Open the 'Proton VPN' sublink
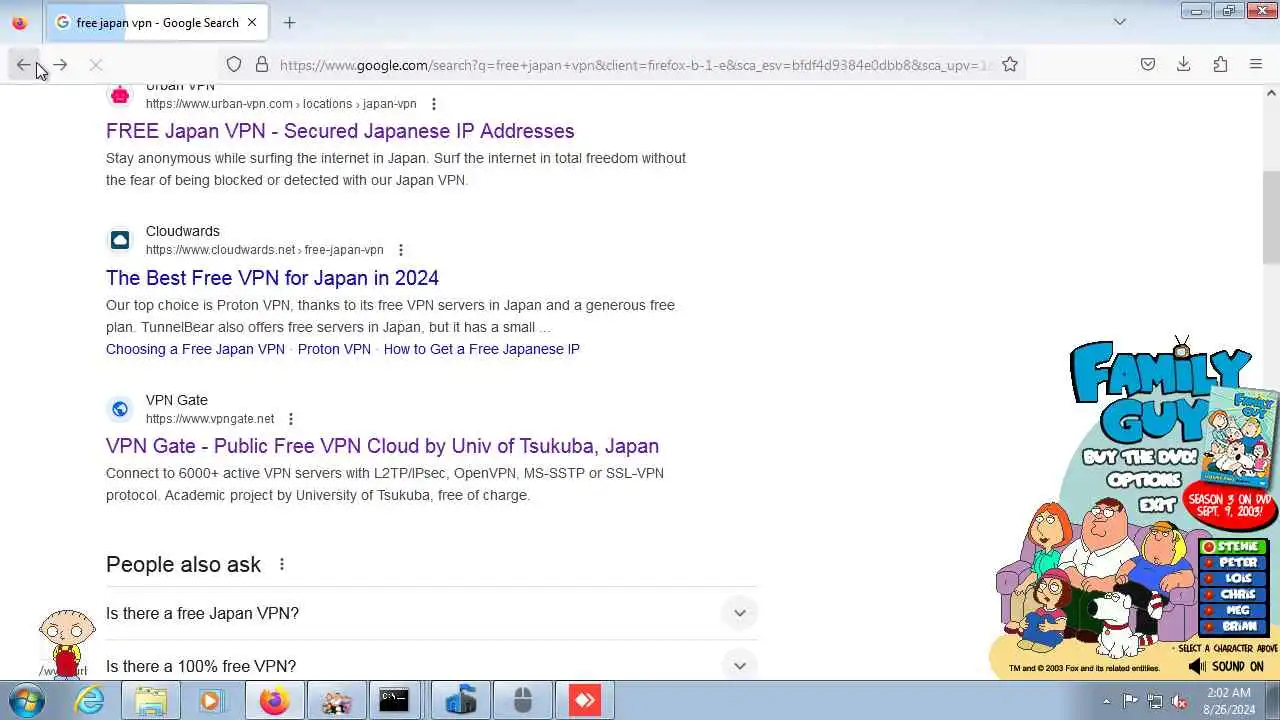The height and width of the screenshot is (720, 1280). (334, 349)
